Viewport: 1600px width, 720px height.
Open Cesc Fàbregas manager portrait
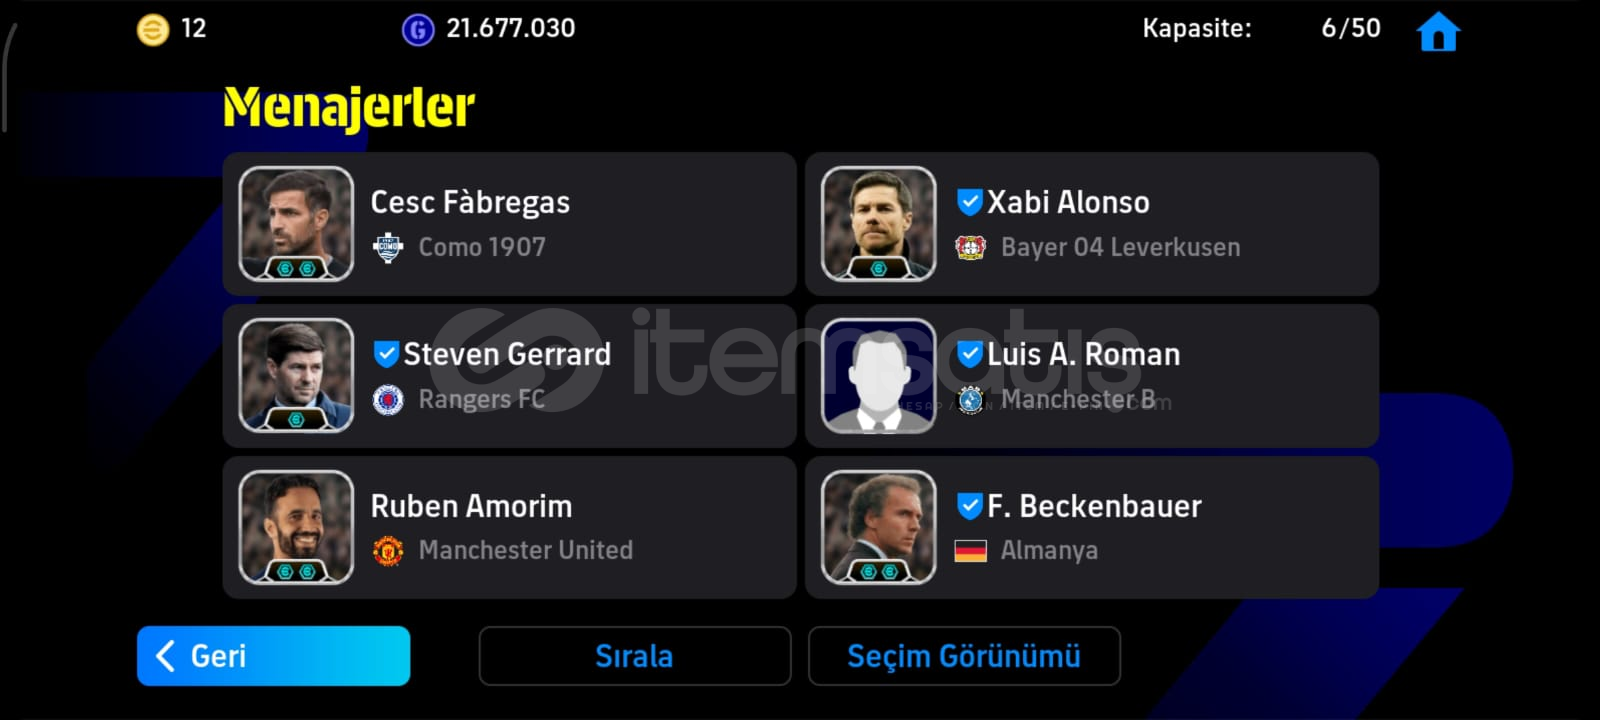click(x=296, y=224)
